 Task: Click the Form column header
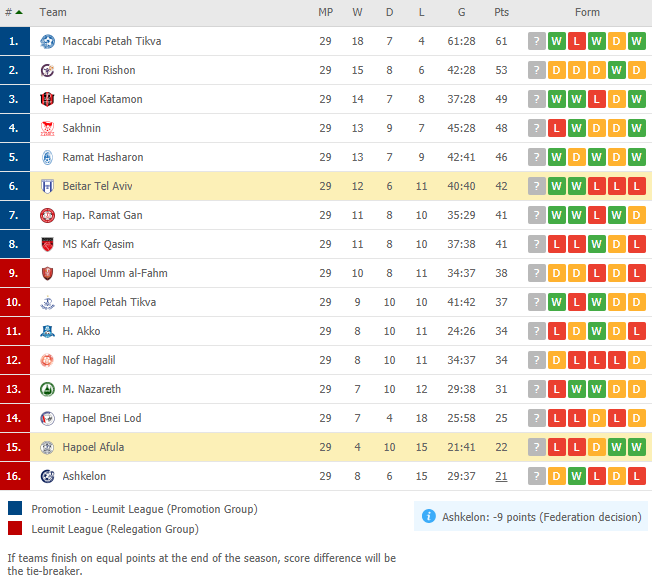(587, 12)
